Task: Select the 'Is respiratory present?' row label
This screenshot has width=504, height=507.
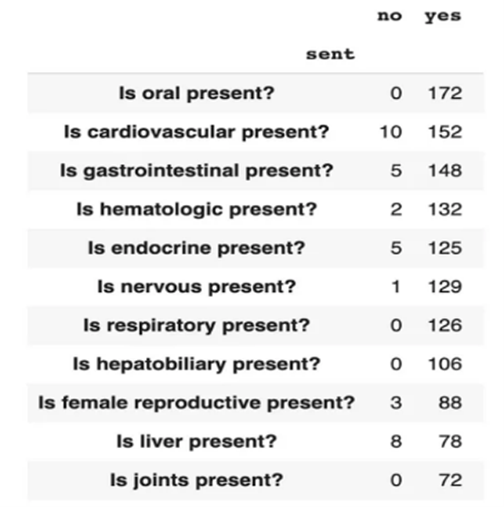Action: point(197,325)
